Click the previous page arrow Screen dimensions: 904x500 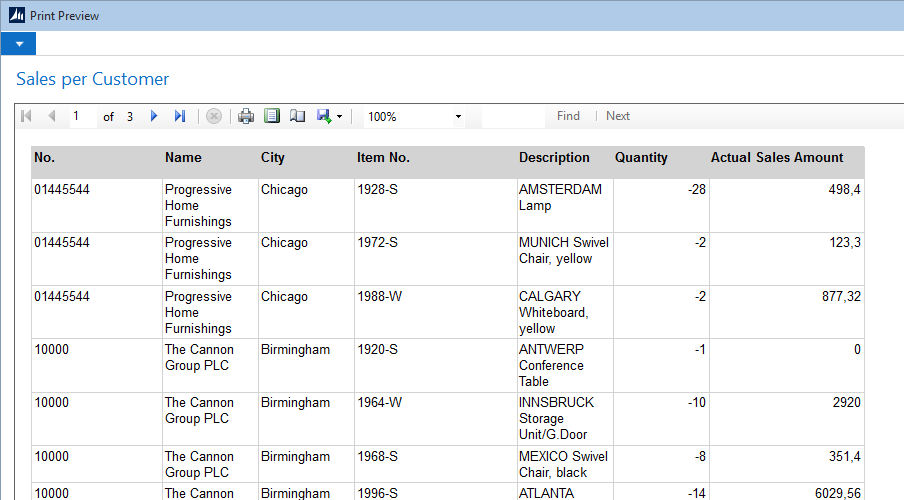pyautogui.click(x=51, y=116)
